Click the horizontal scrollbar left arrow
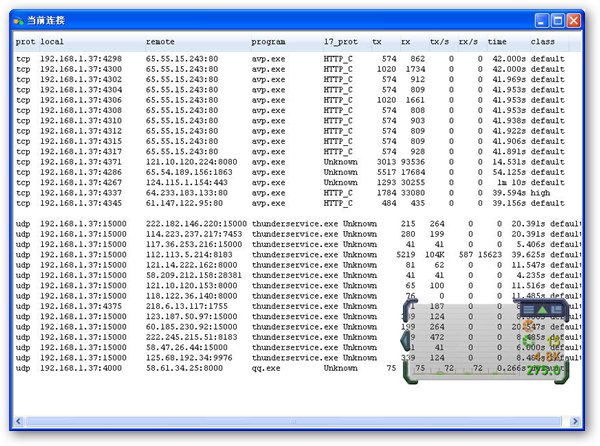This screenshot has height=446, width=600. pyautogui.click(x=19, y=421)
